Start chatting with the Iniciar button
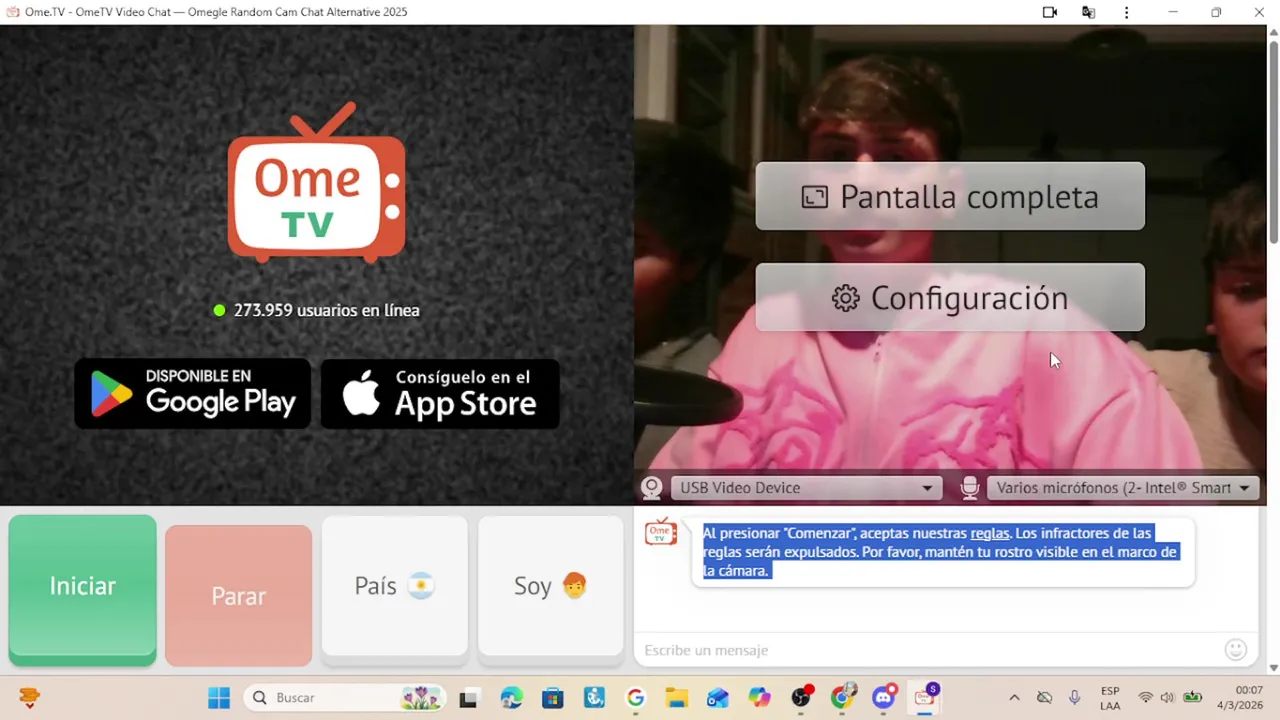This screenshot has width=1280, height=720. coord(82,589)
